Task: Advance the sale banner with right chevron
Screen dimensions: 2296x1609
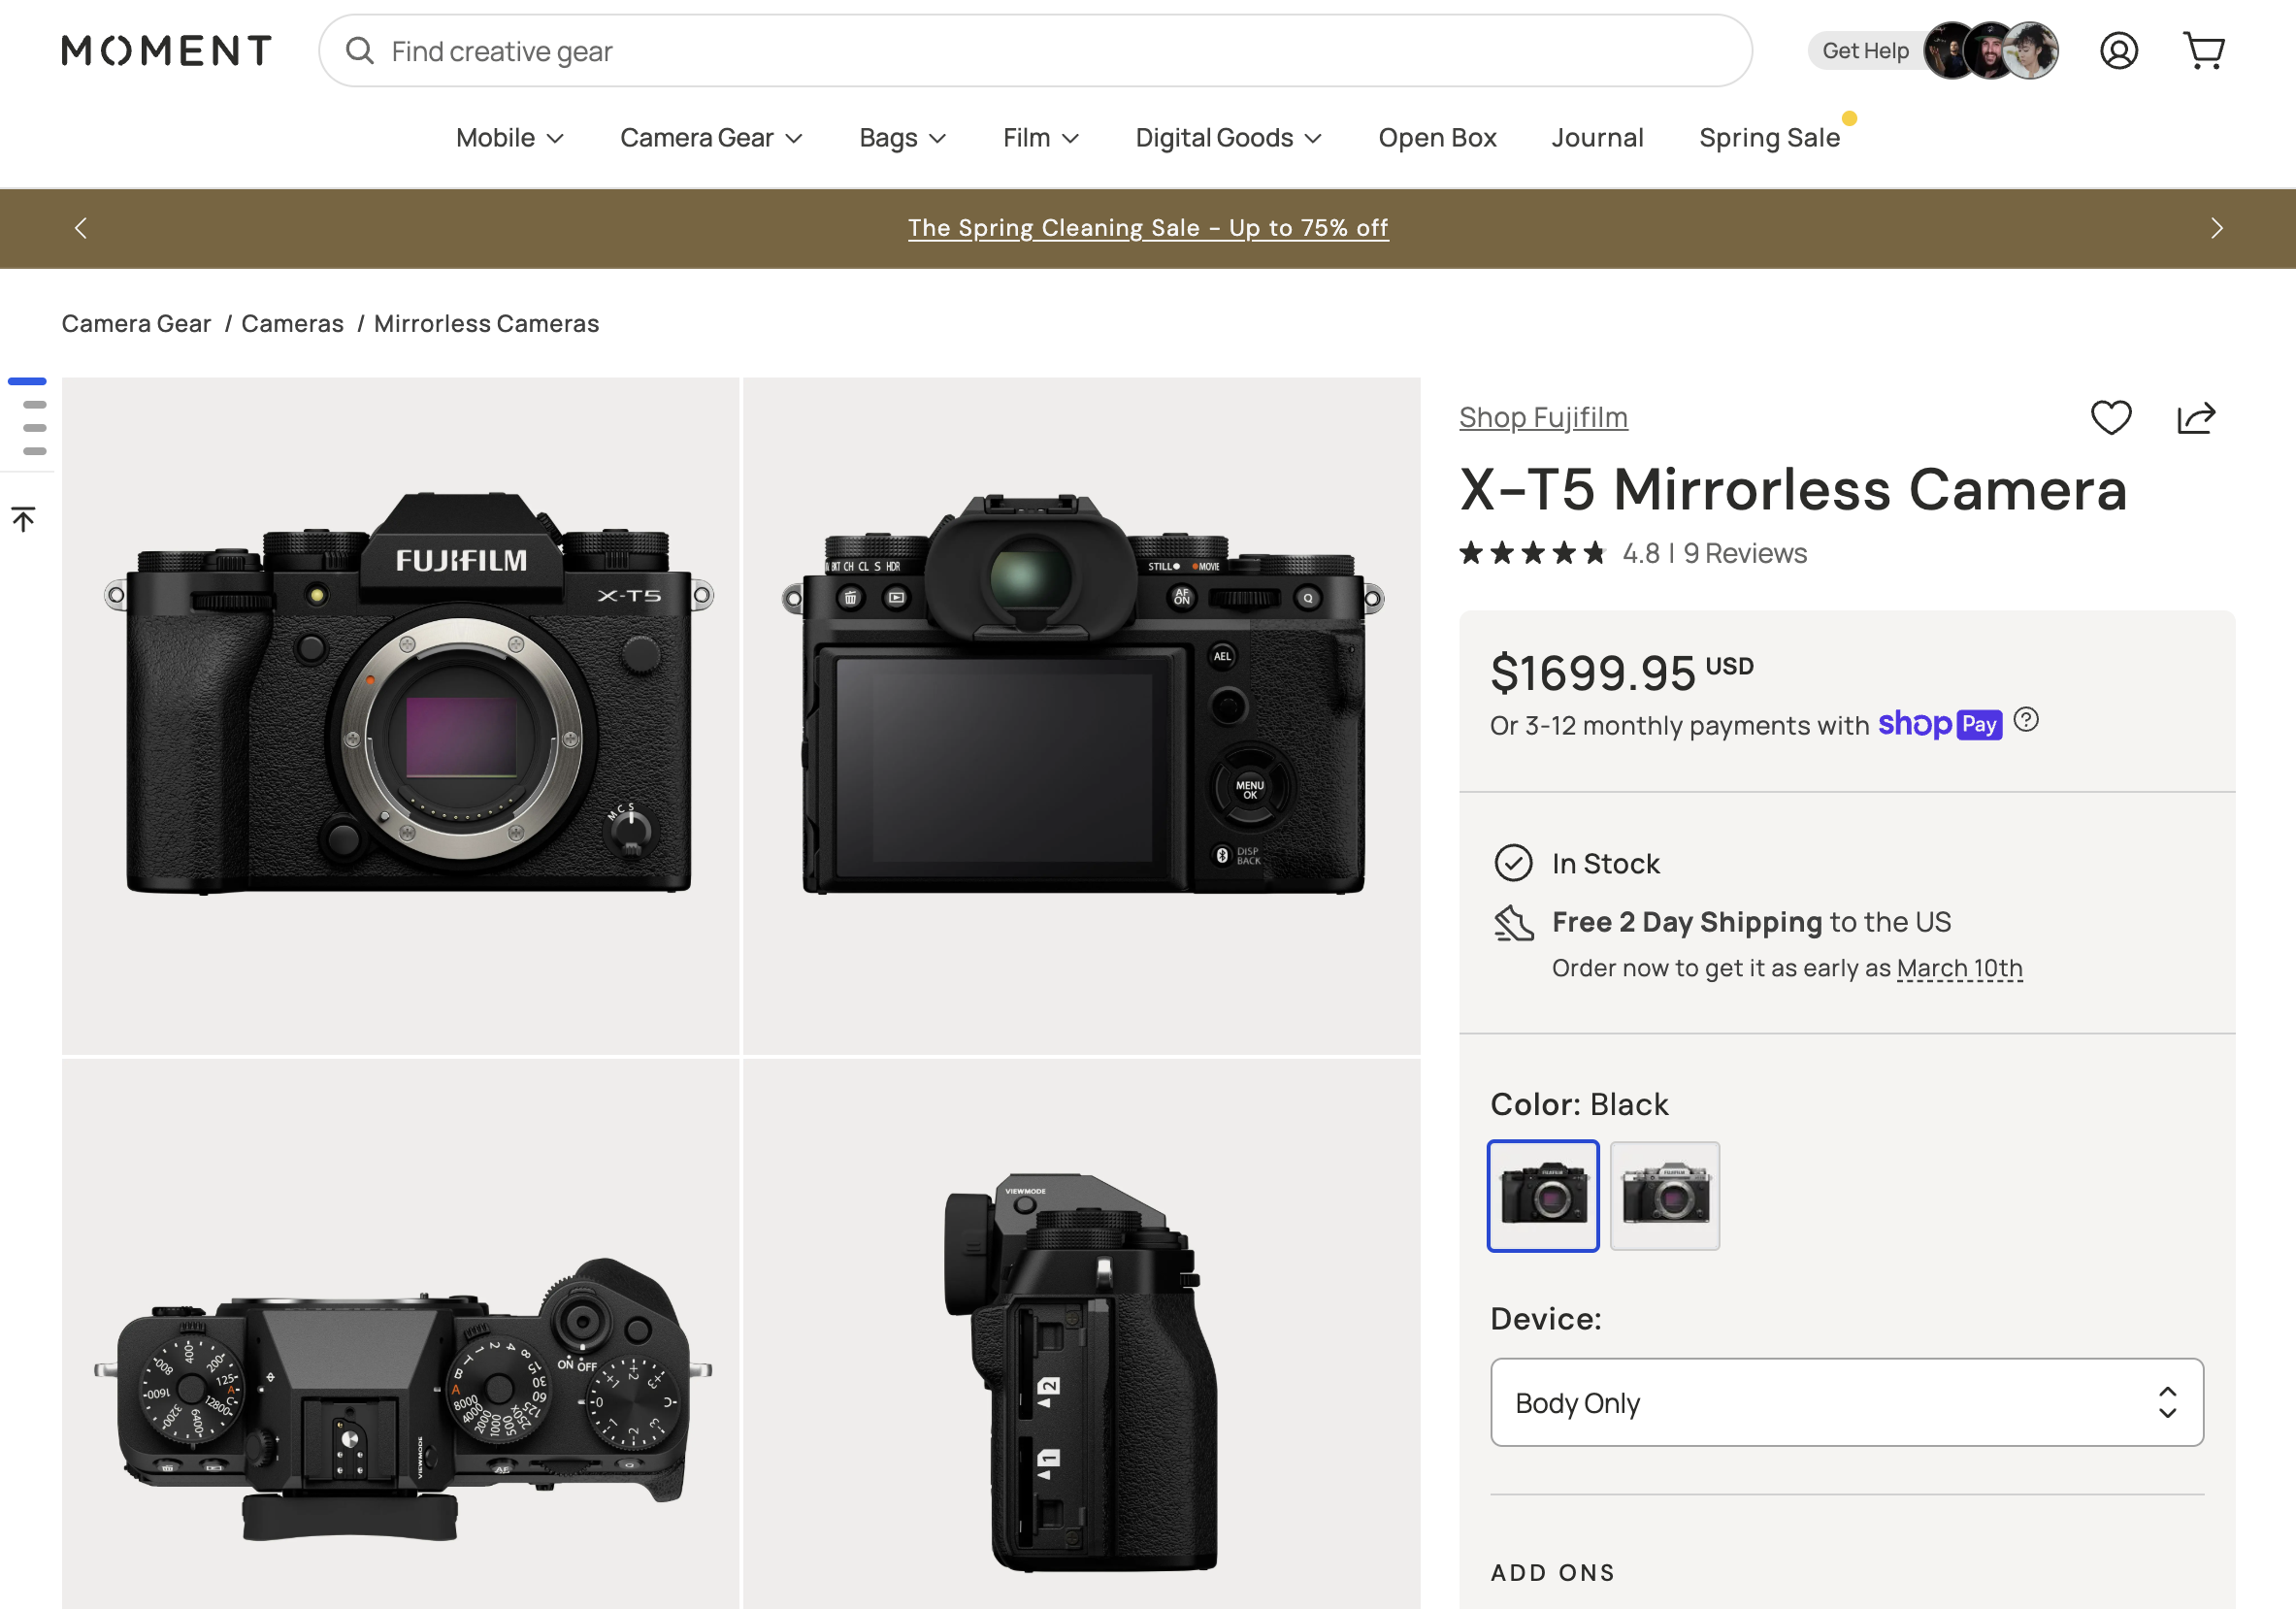Action: click(x=2216, y=228)
